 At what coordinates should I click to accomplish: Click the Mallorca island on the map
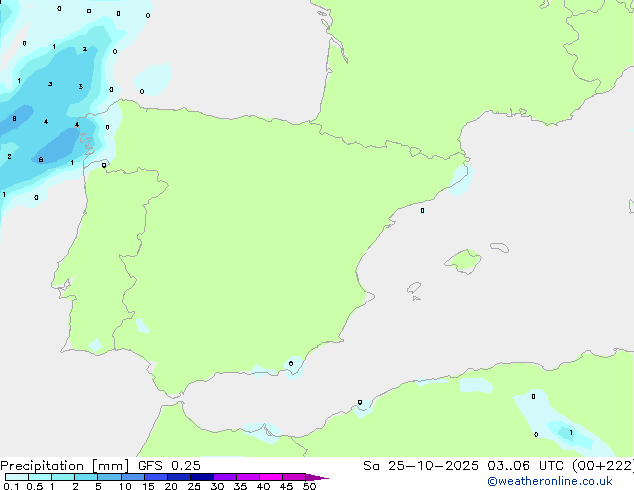[463, 261]
